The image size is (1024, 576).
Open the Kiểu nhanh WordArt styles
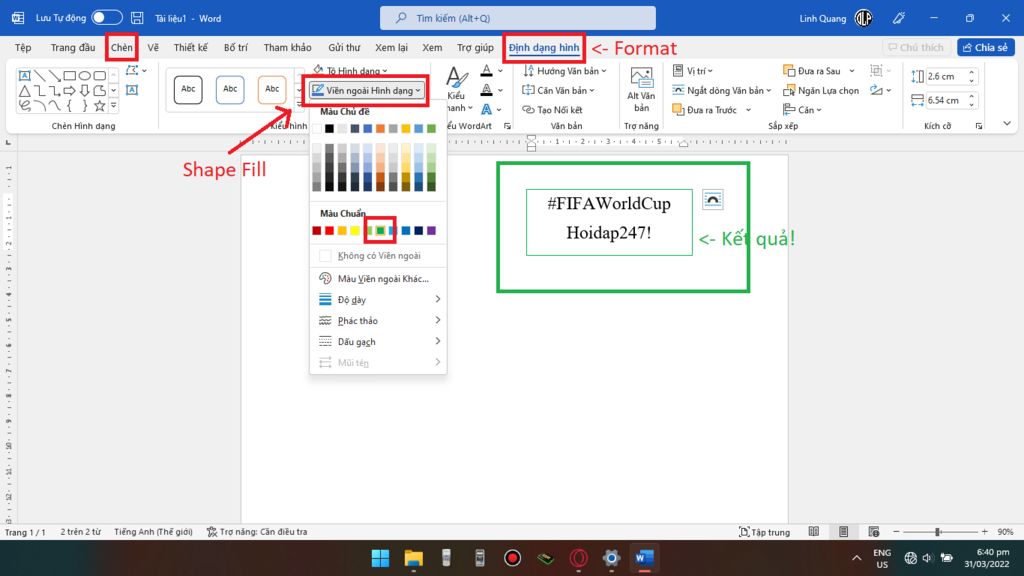click(456, 90)
